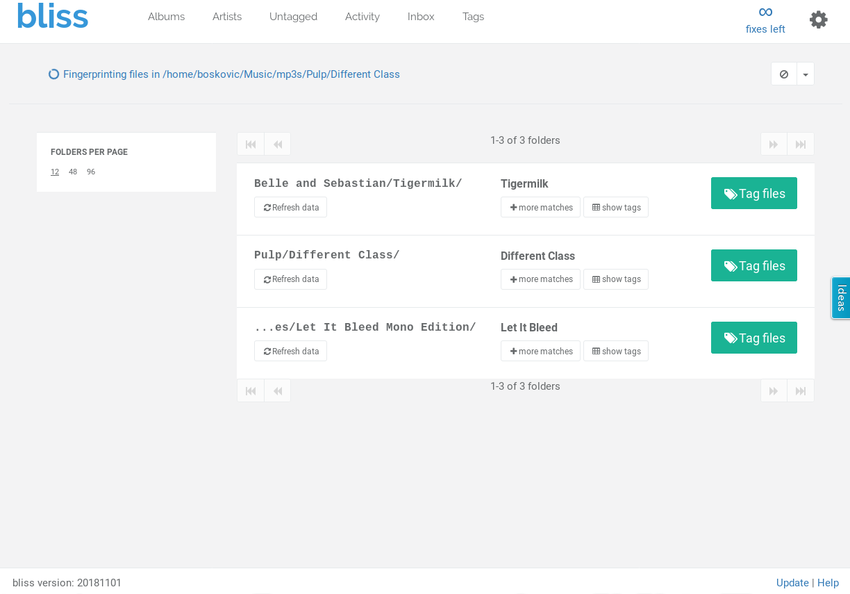Select 96 folders per page
Screen dimensions: 850x594
(91, 172)
